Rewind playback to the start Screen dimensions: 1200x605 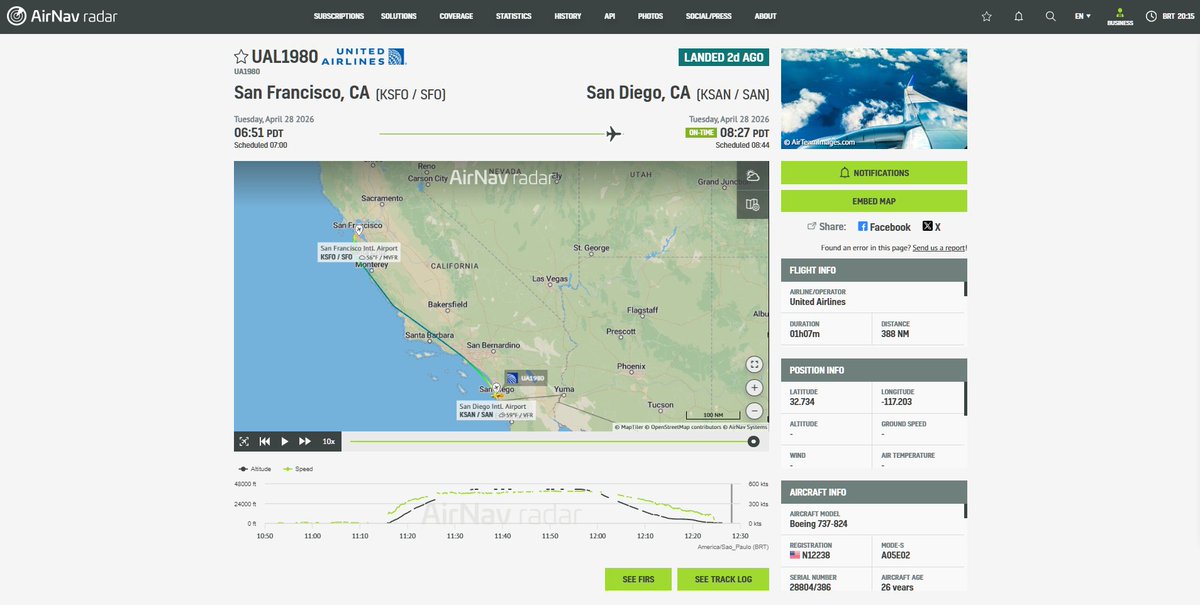[x=265, y=441]
